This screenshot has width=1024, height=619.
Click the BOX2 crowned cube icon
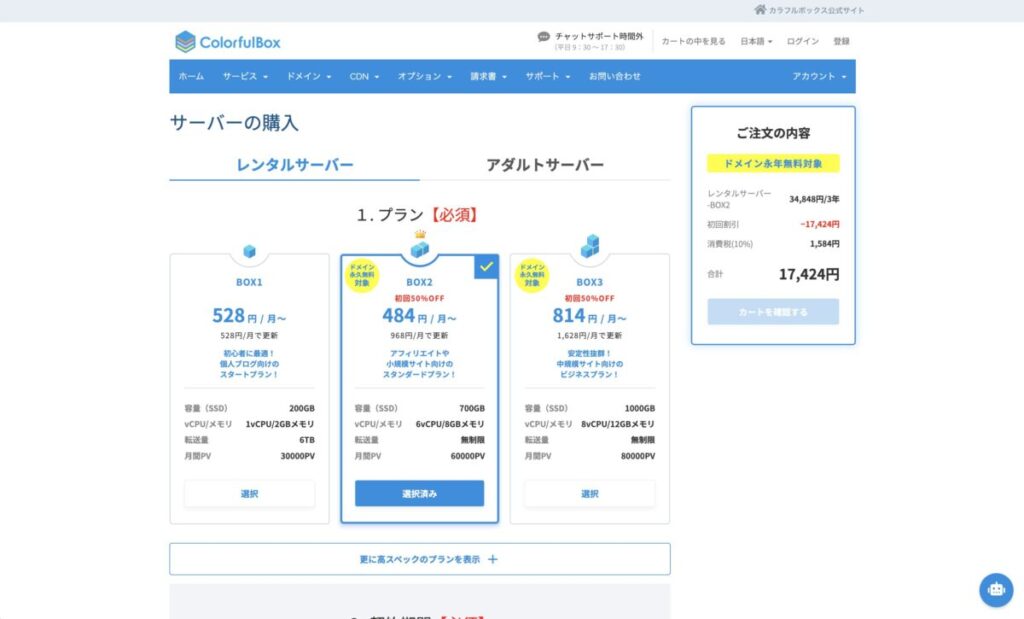point(419,248)
